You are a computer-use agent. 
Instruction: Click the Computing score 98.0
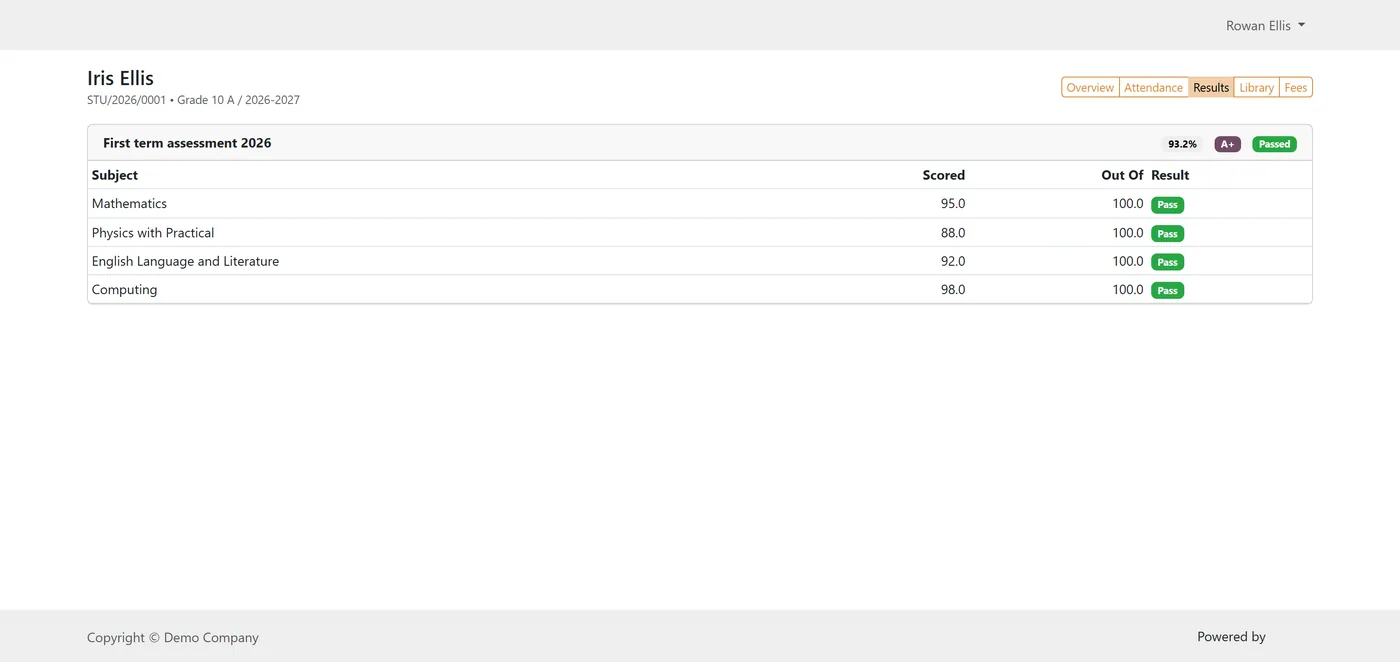(953, 290)
